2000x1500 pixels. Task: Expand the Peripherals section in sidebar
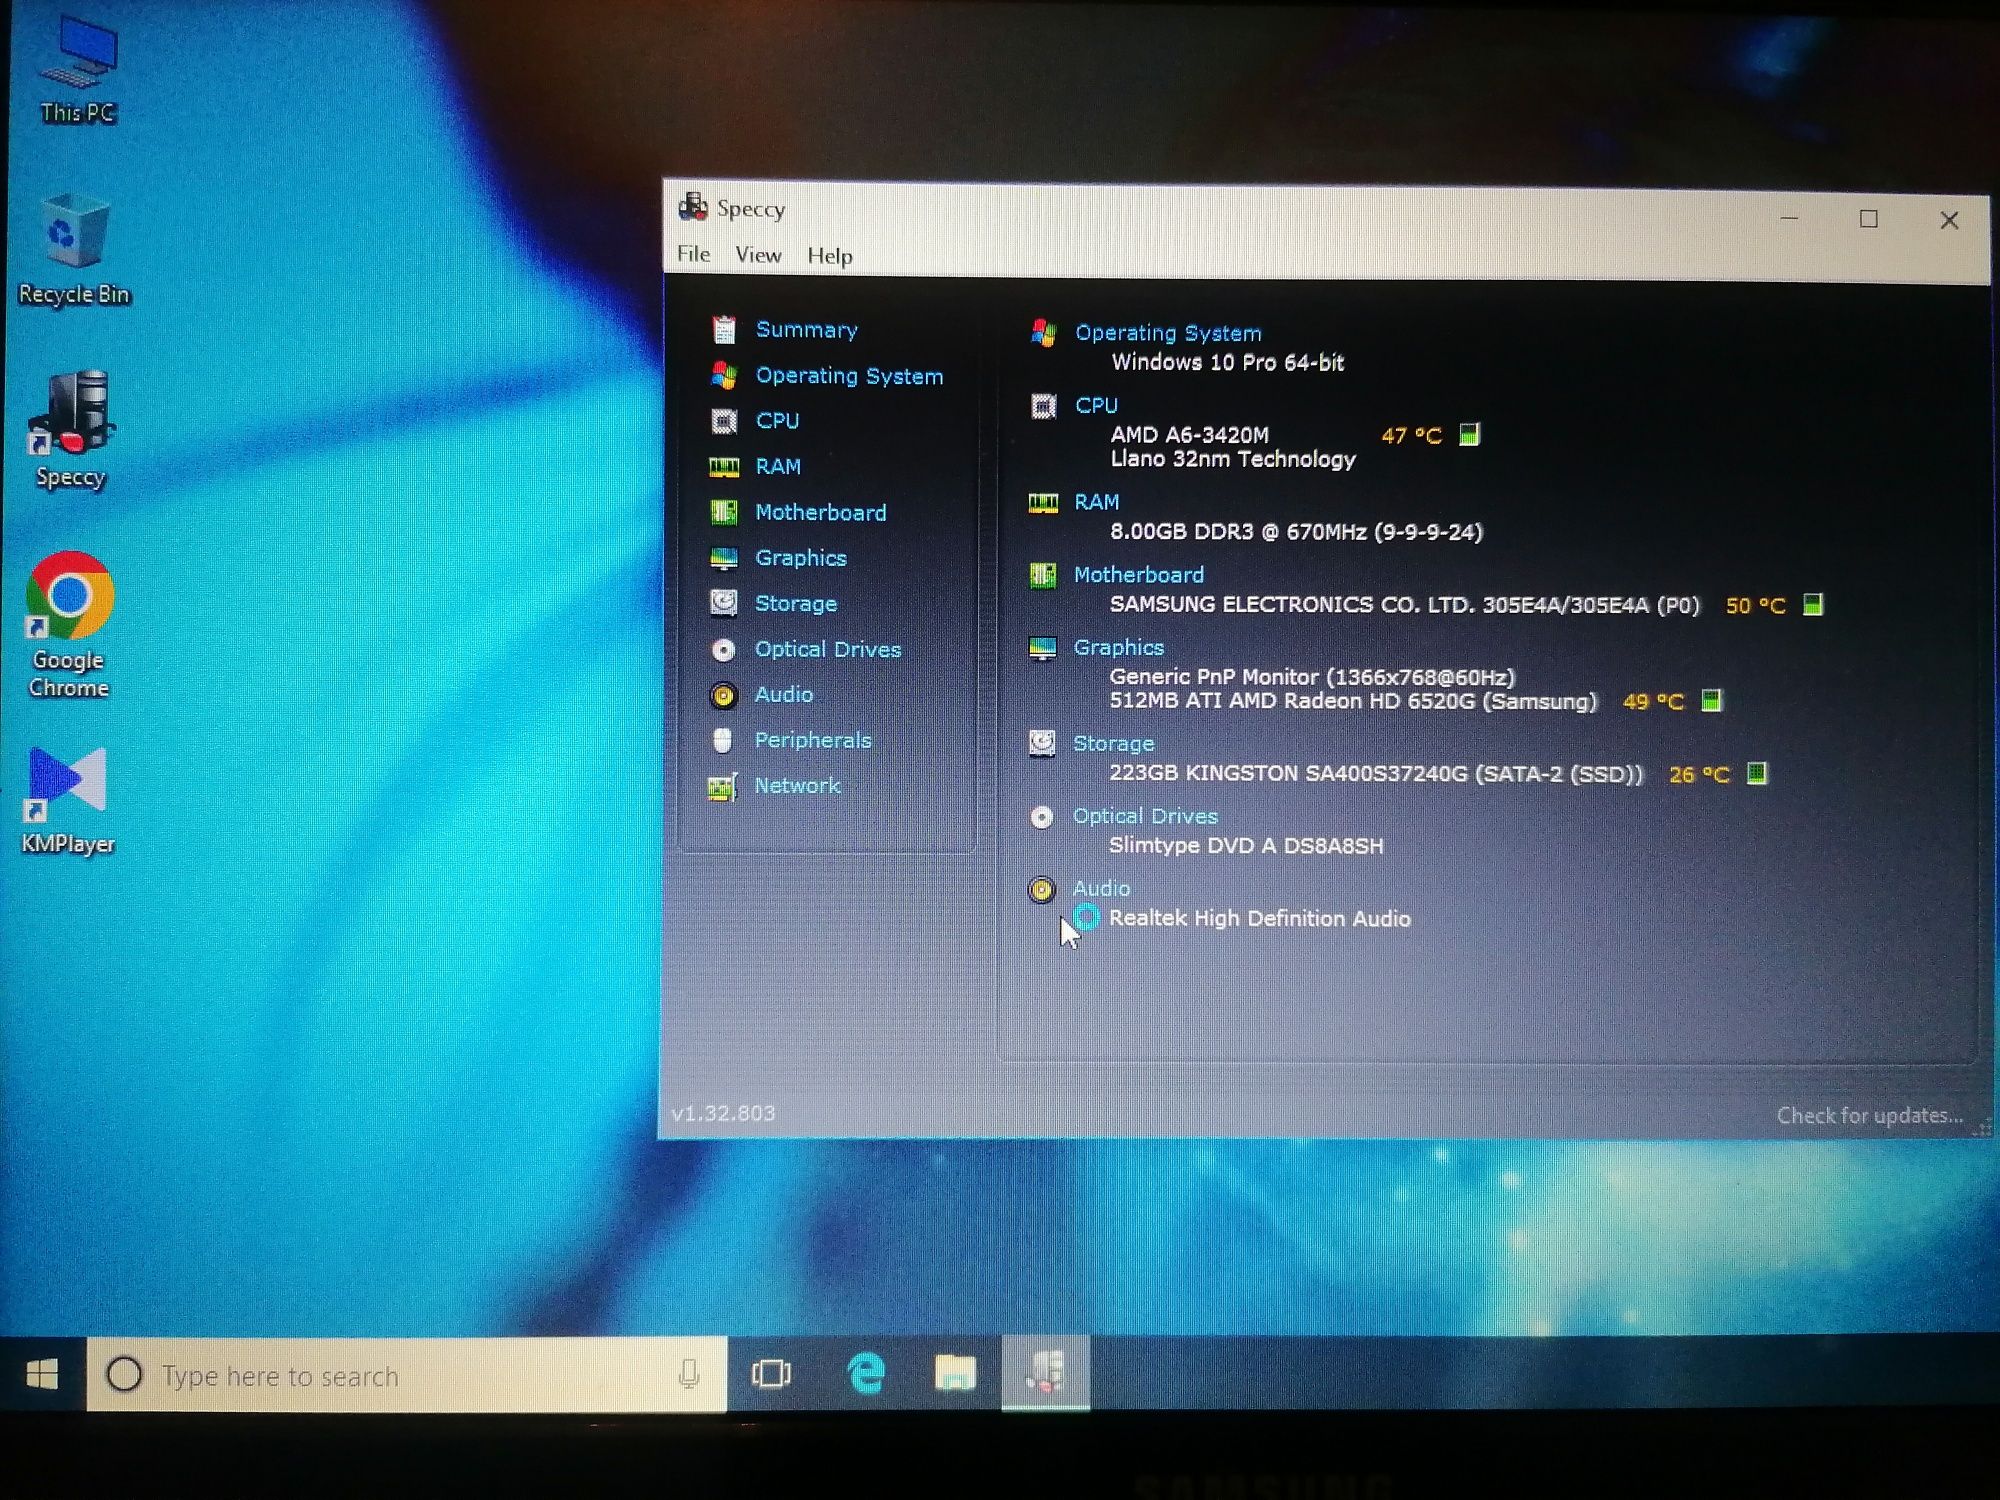[814, 741]
